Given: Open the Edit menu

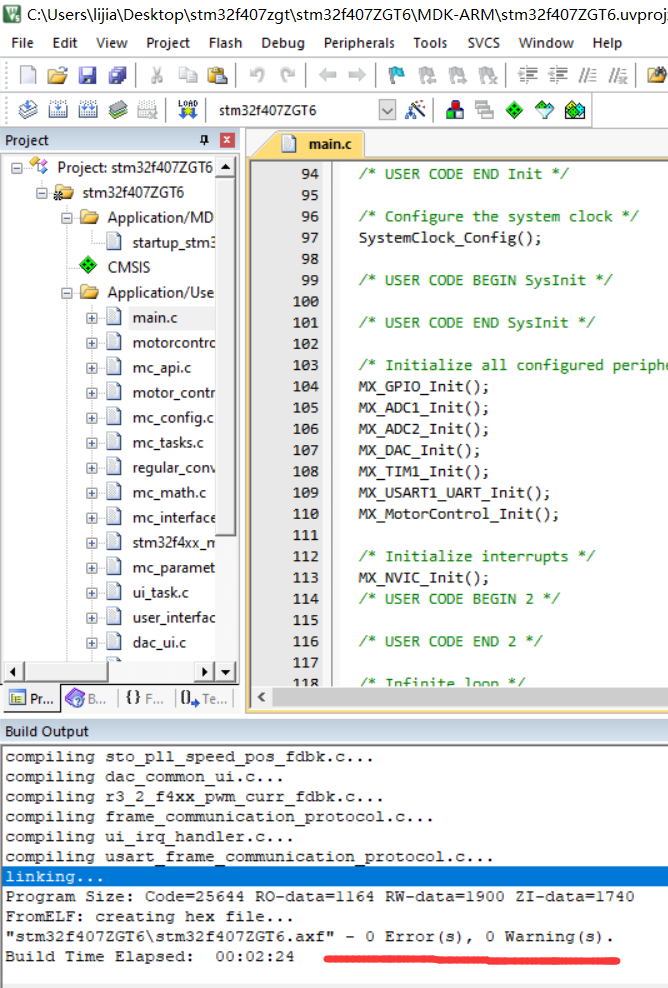Looking at the screenshot, I should click(x=64, y=43).
